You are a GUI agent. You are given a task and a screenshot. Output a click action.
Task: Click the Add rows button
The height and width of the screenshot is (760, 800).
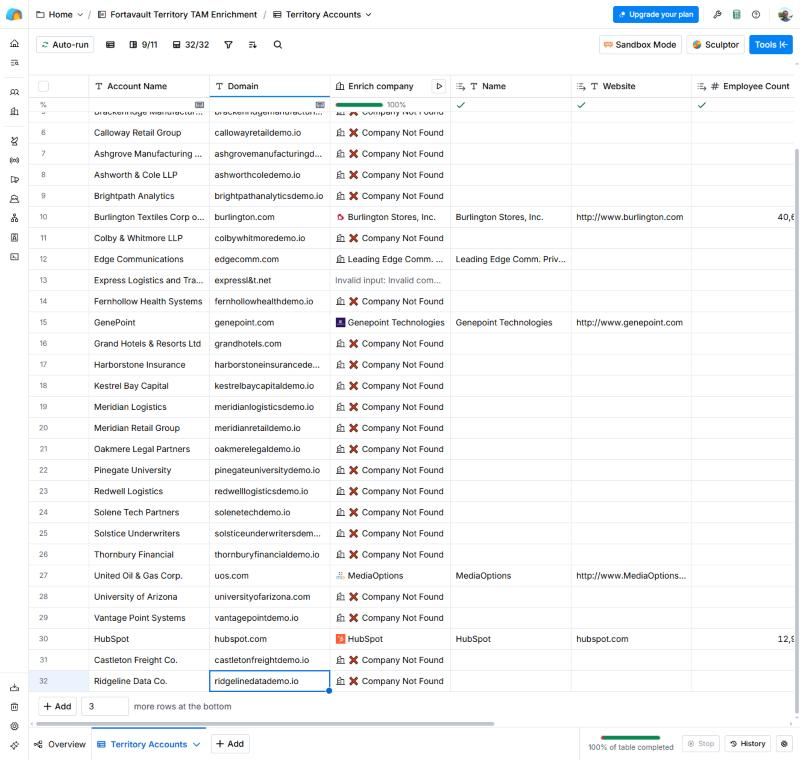[57, 706]
